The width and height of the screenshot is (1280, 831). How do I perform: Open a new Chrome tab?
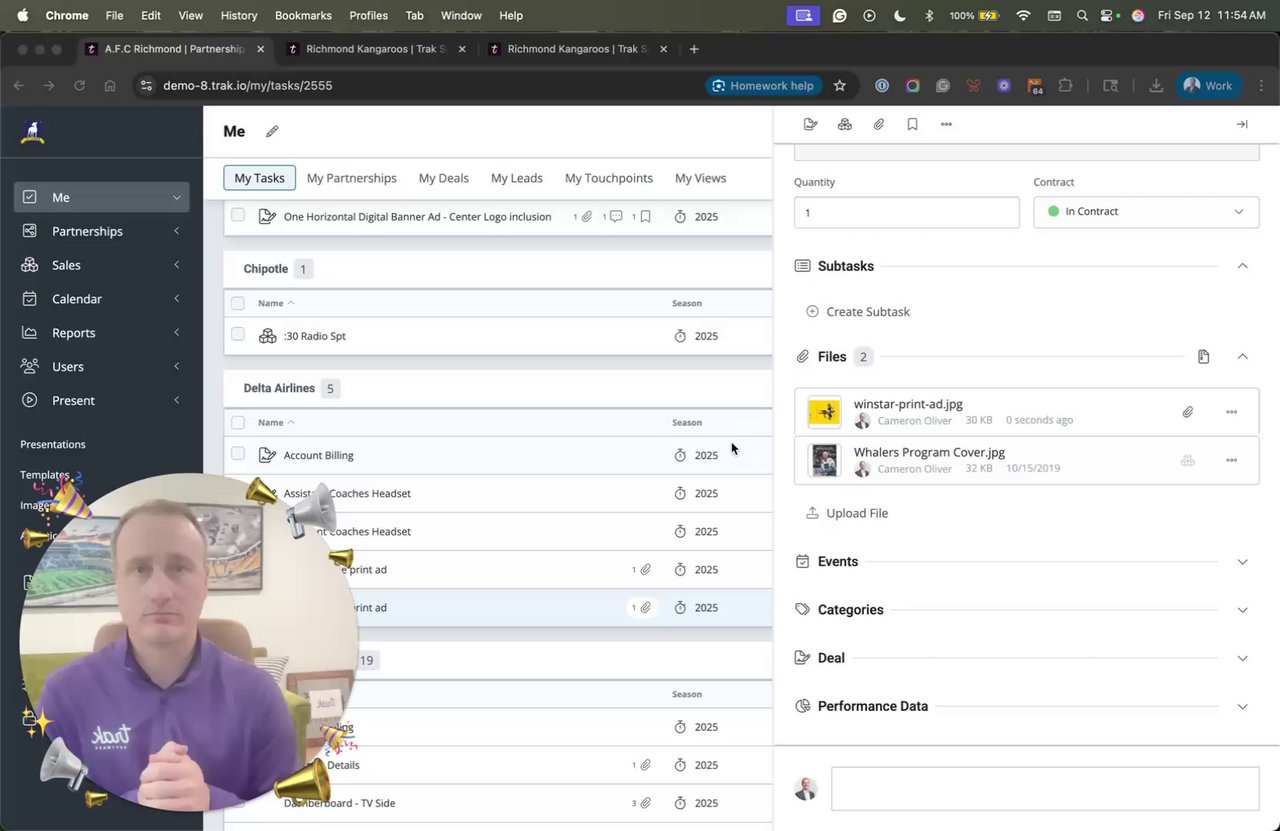coord(694,49)
